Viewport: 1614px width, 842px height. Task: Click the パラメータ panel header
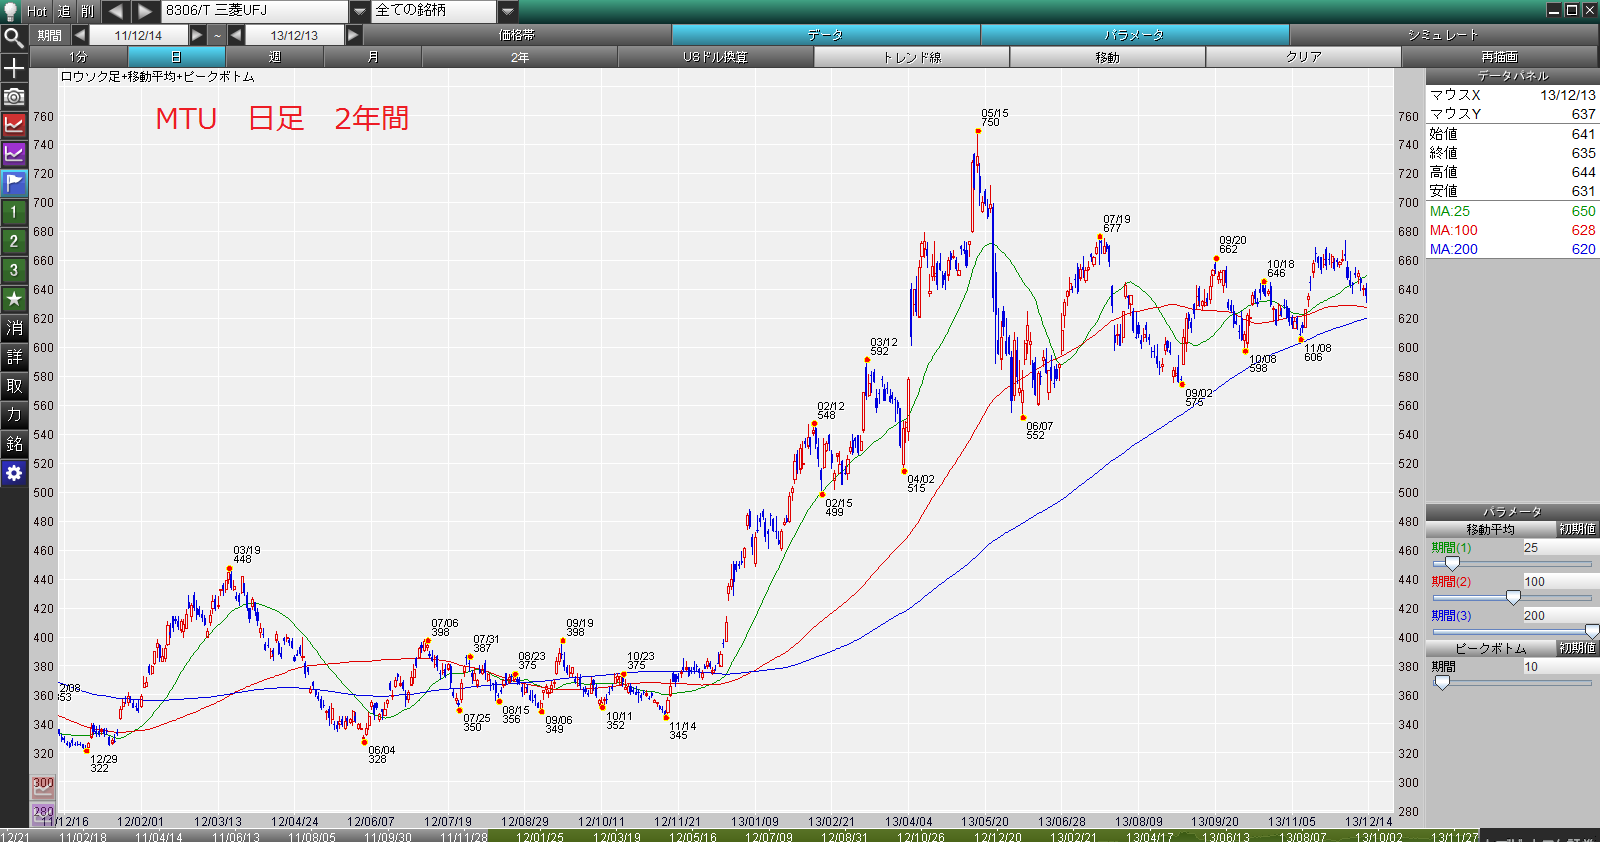[x=1513, y=512]
